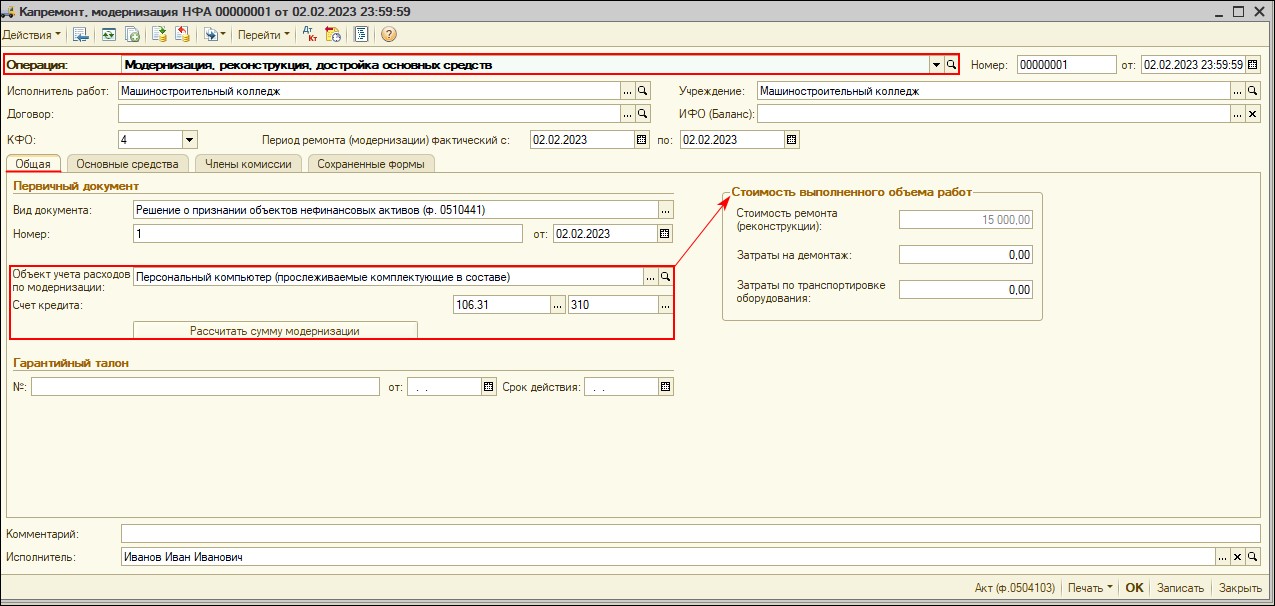This screenshot has width=1275, height=606.
Task: Click ellipsis of Объект учета расходов field
Action: 650,277
